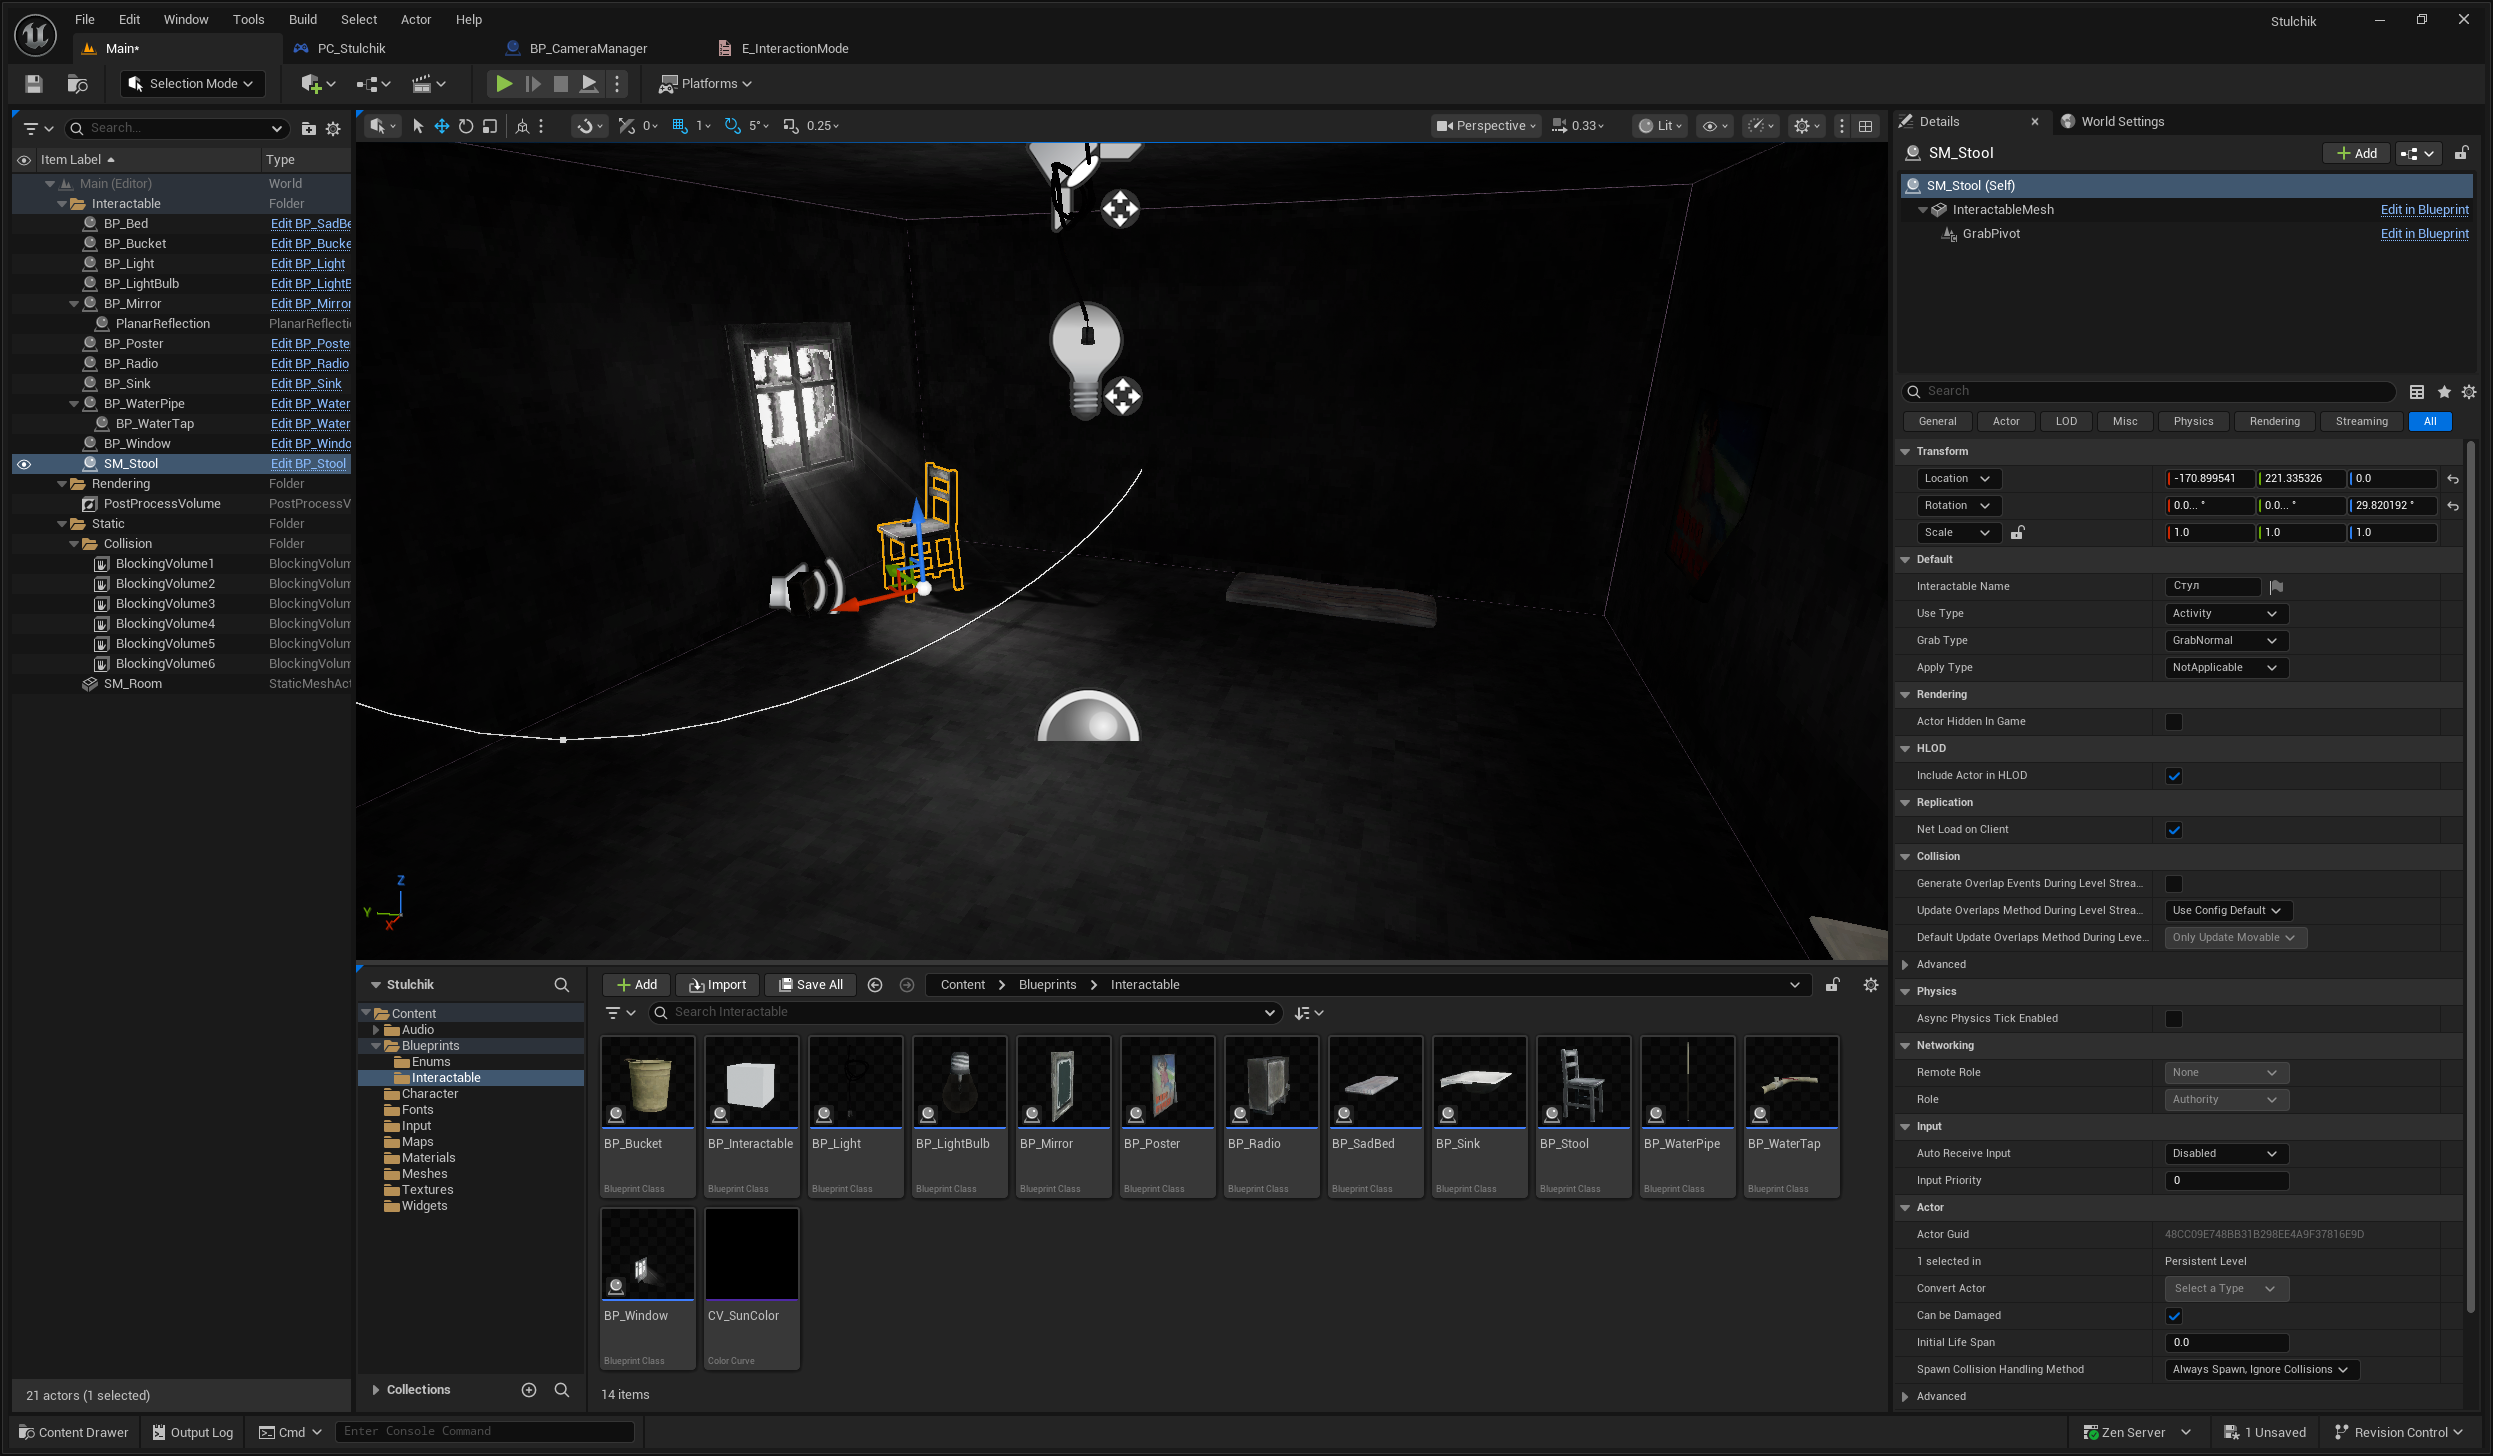The height and width of the screenshot is (1456, 2493).
Task: Collapse the Transform section
Action: (x=1906, y=452)
